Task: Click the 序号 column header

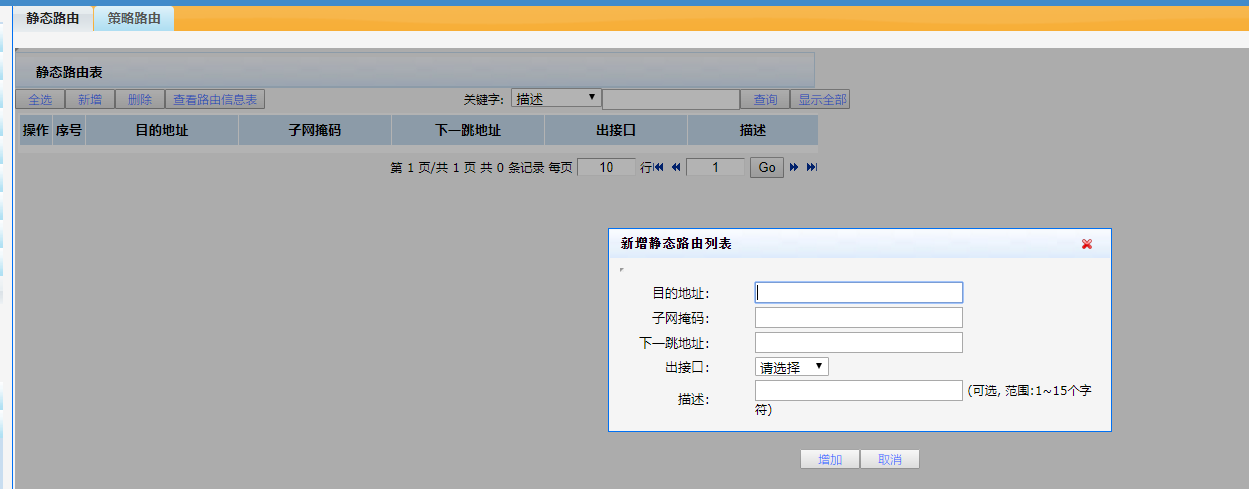Action: [69, 130]
